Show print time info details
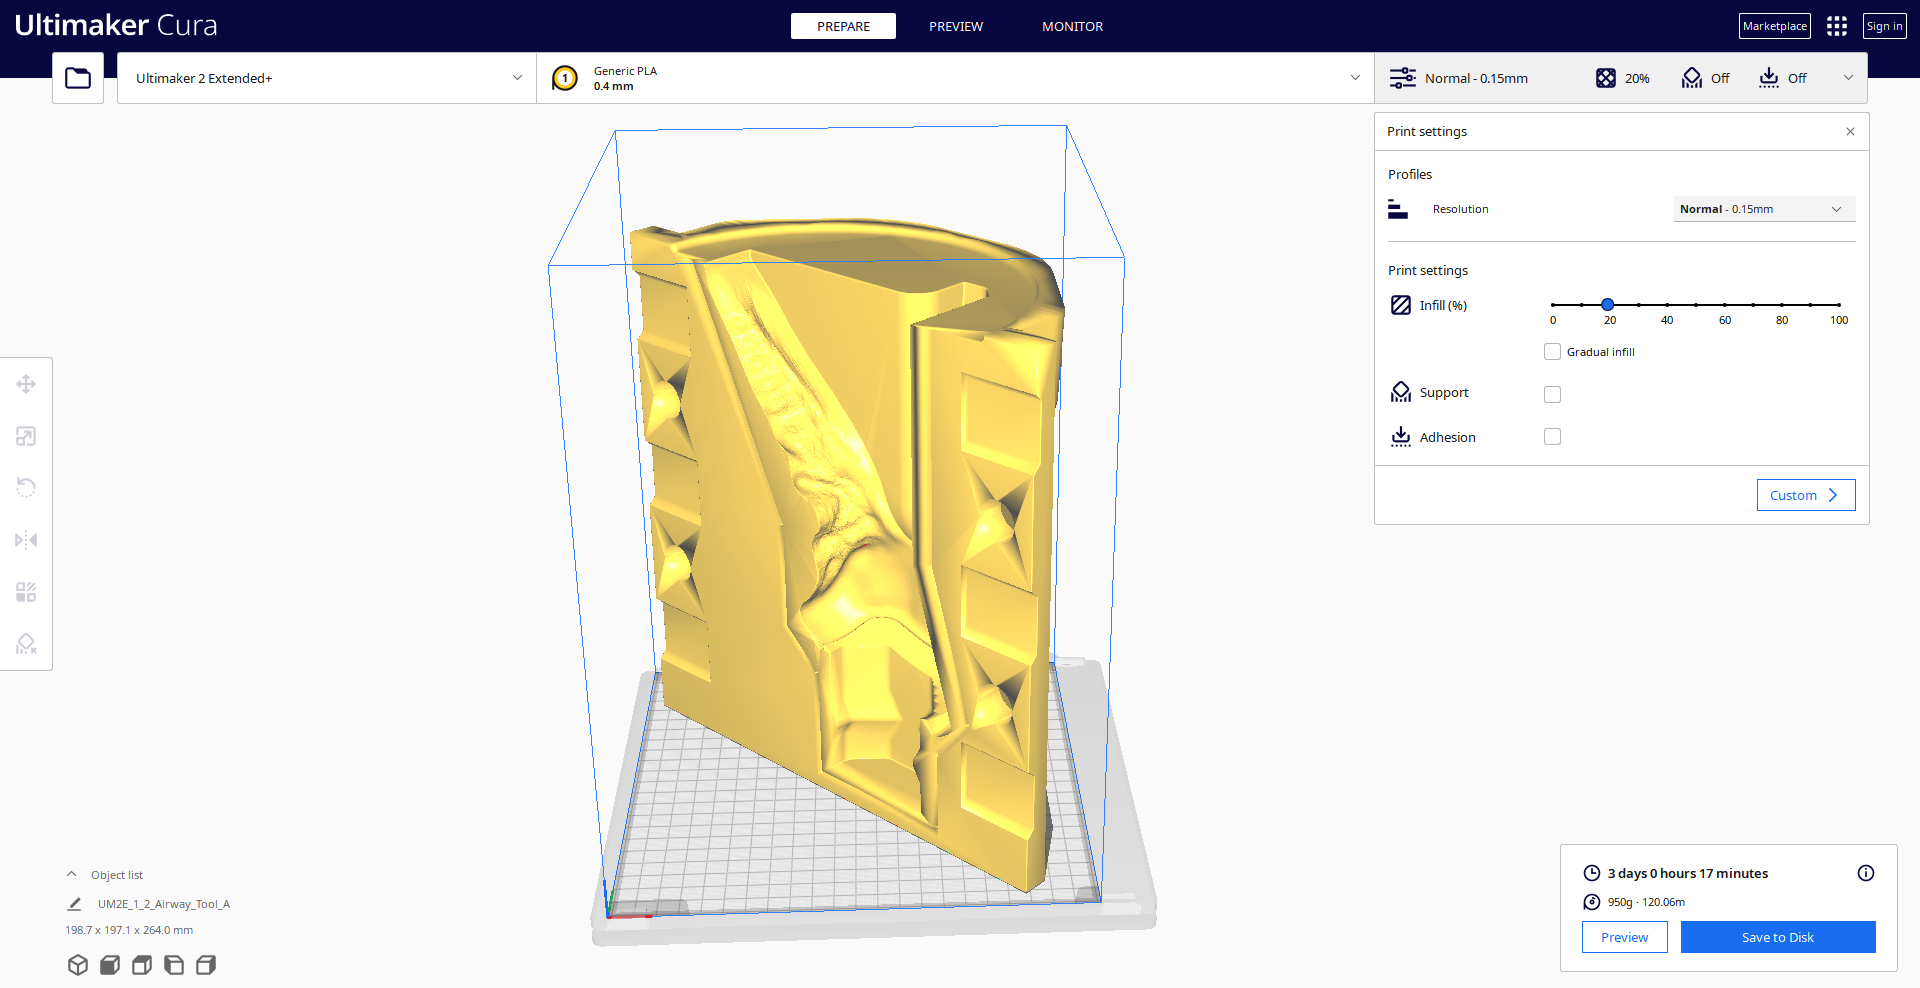Image resolution: width=1920 pixels, height=988 pixels. coord(1866,873)
